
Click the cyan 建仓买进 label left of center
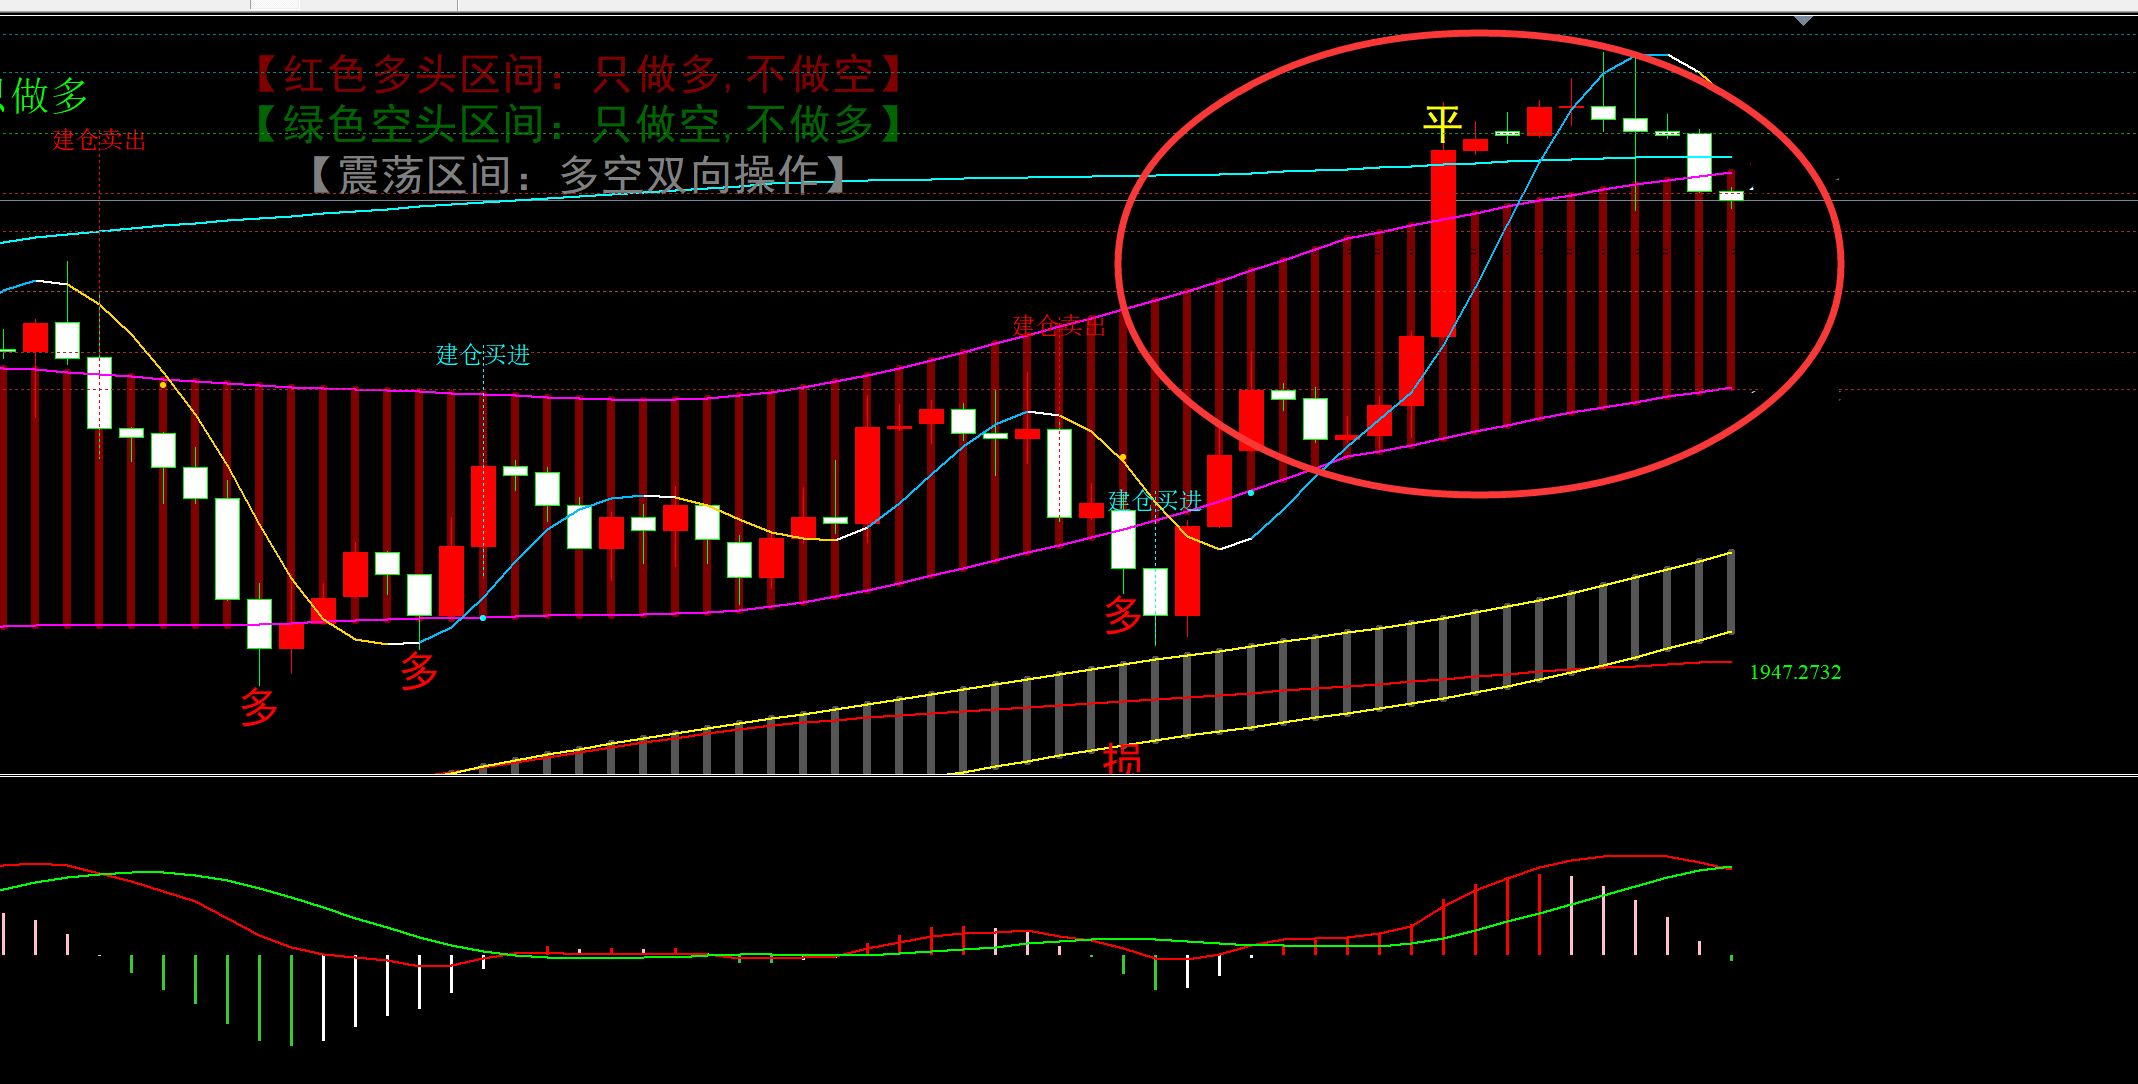[482, 355]
